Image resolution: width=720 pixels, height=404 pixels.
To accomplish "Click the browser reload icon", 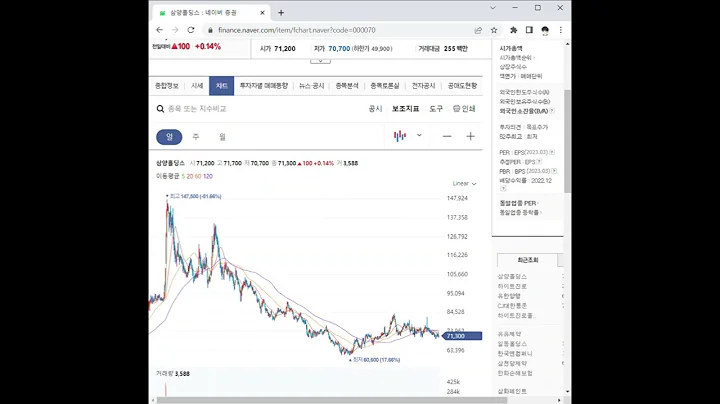I will [191, 30].
